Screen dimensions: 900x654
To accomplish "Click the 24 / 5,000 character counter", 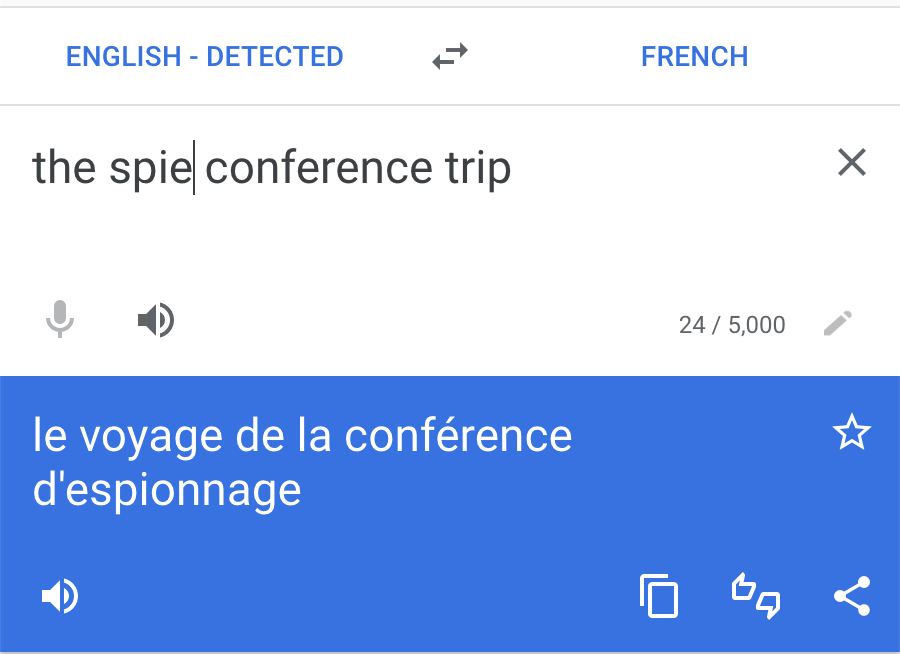I will coord(732,325).
